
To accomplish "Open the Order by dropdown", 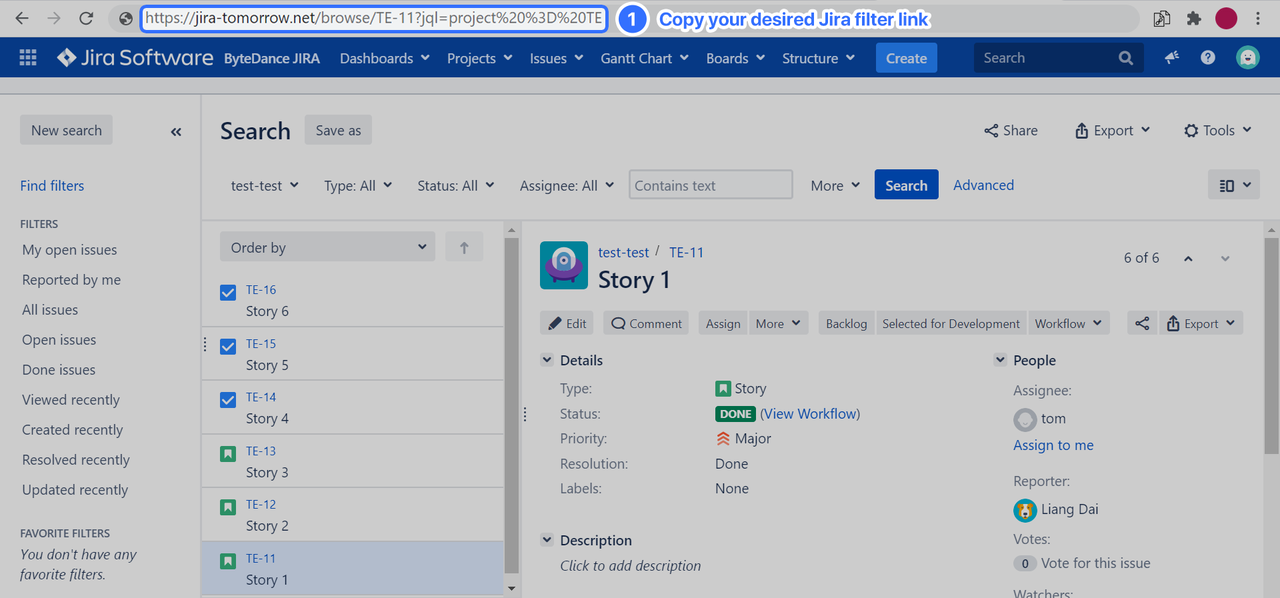I will point(327,248).
